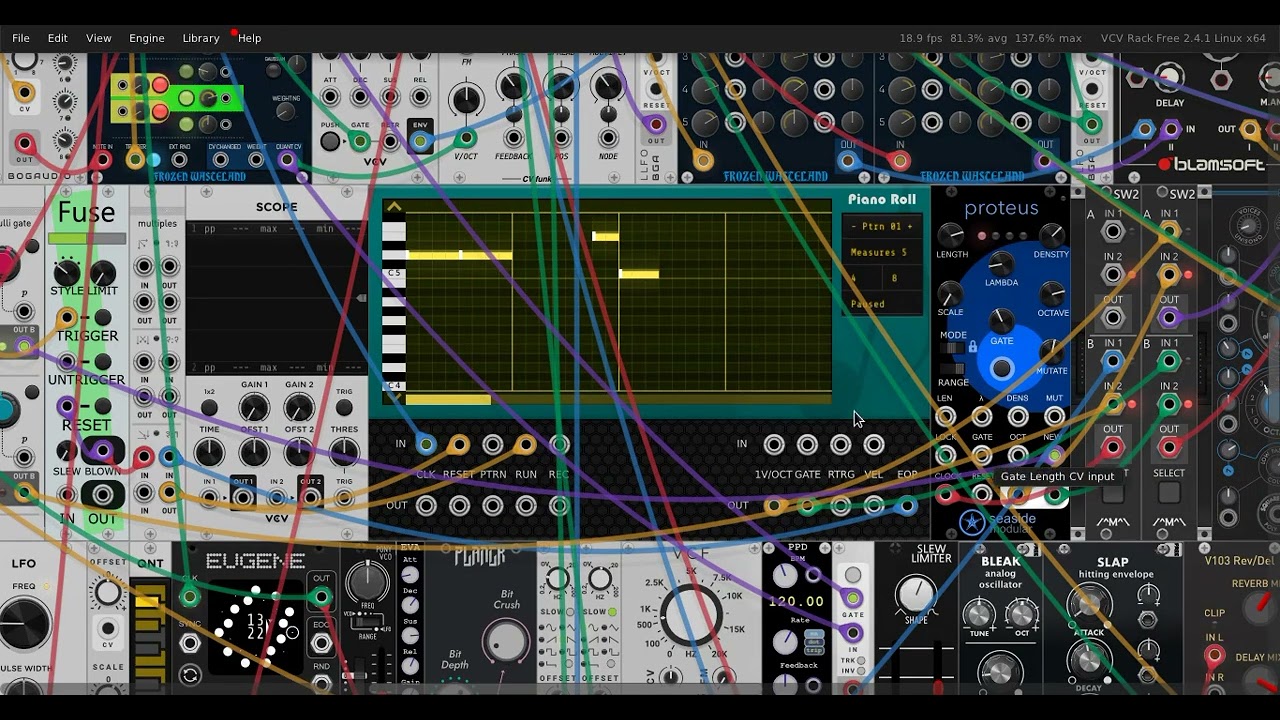Toggle the Proteus MODE switch
The height and width of the screenshot is (720, 1280).
(954, 348)
